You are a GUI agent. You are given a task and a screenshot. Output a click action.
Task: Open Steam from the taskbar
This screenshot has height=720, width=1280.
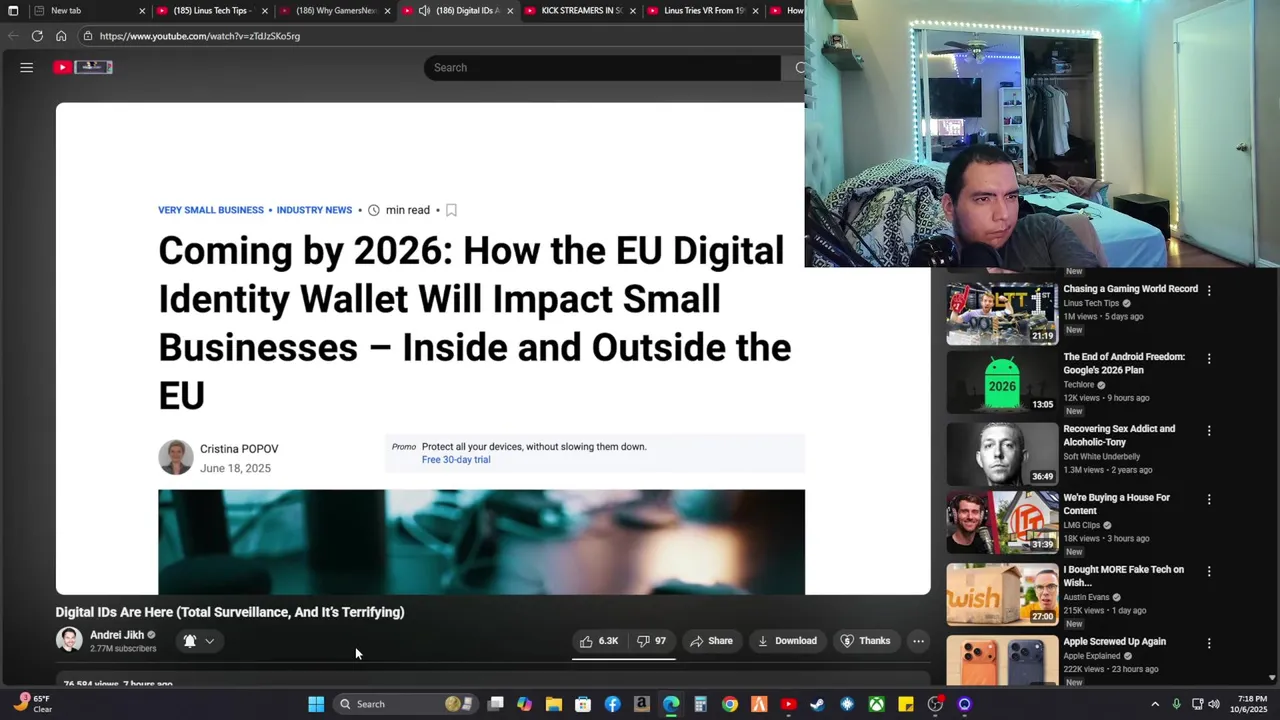pos(817,704)
